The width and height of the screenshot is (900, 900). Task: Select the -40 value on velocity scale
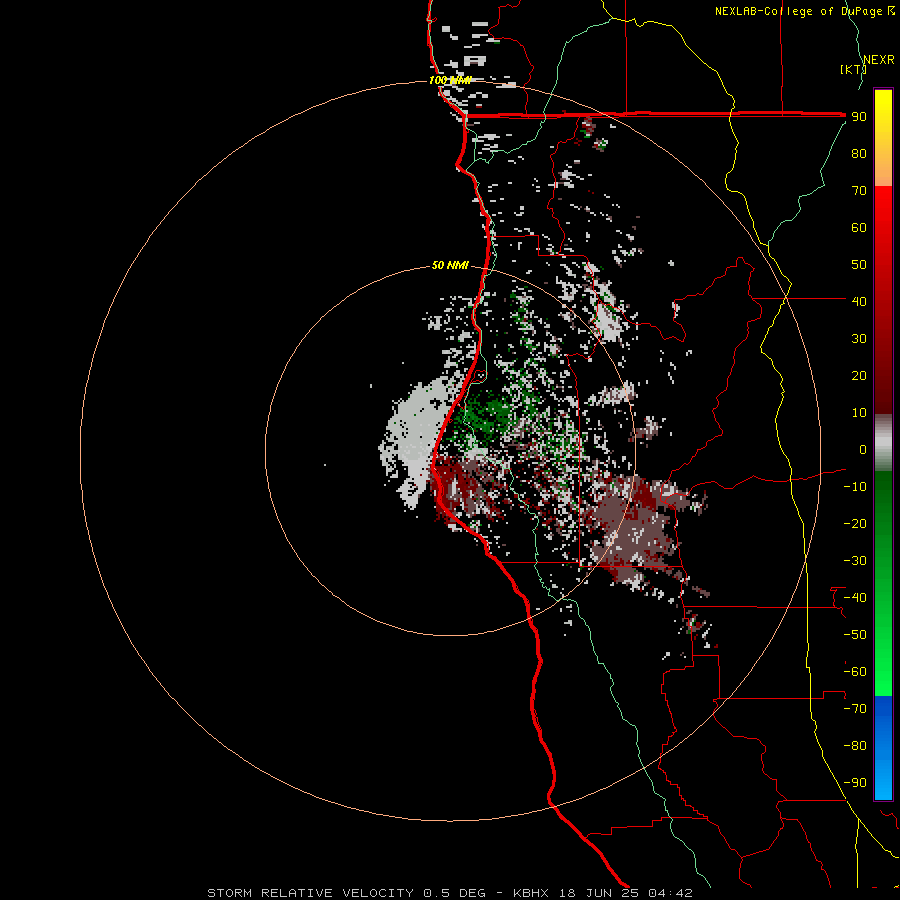pyautogui.click(x=855, y=598)
